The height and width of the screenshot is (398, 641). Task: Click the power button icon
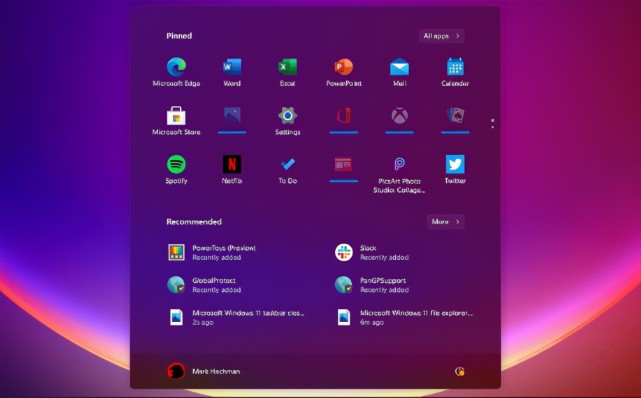pos(459,371)
